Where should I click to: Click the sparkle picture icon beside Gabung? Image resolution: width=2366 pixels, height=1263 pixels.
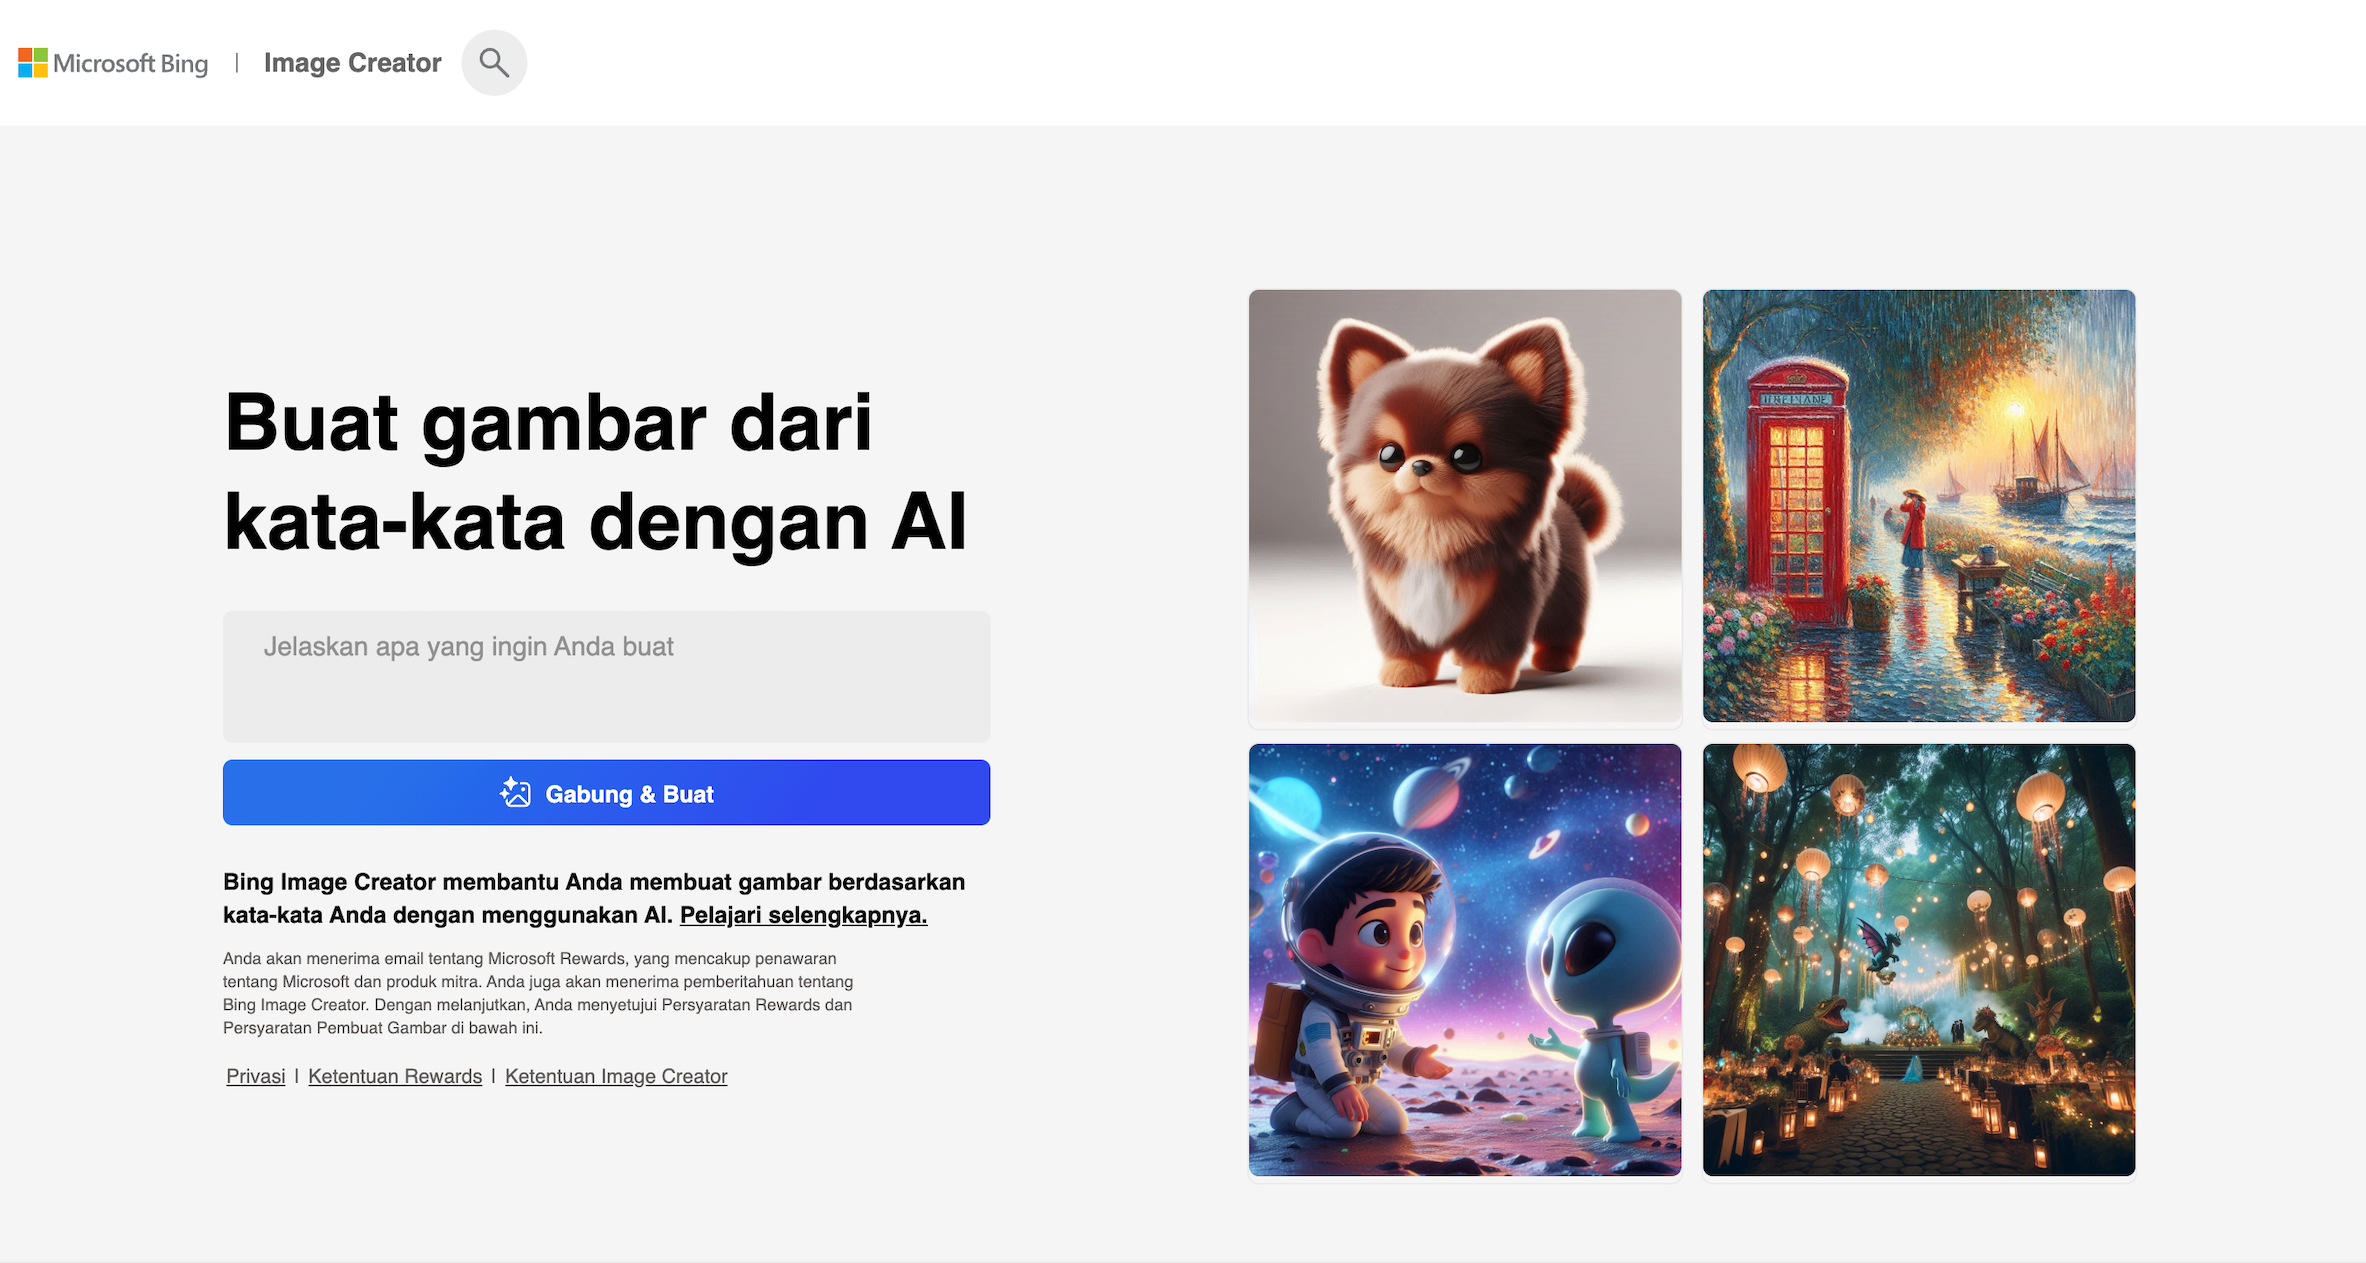(515, 792)
